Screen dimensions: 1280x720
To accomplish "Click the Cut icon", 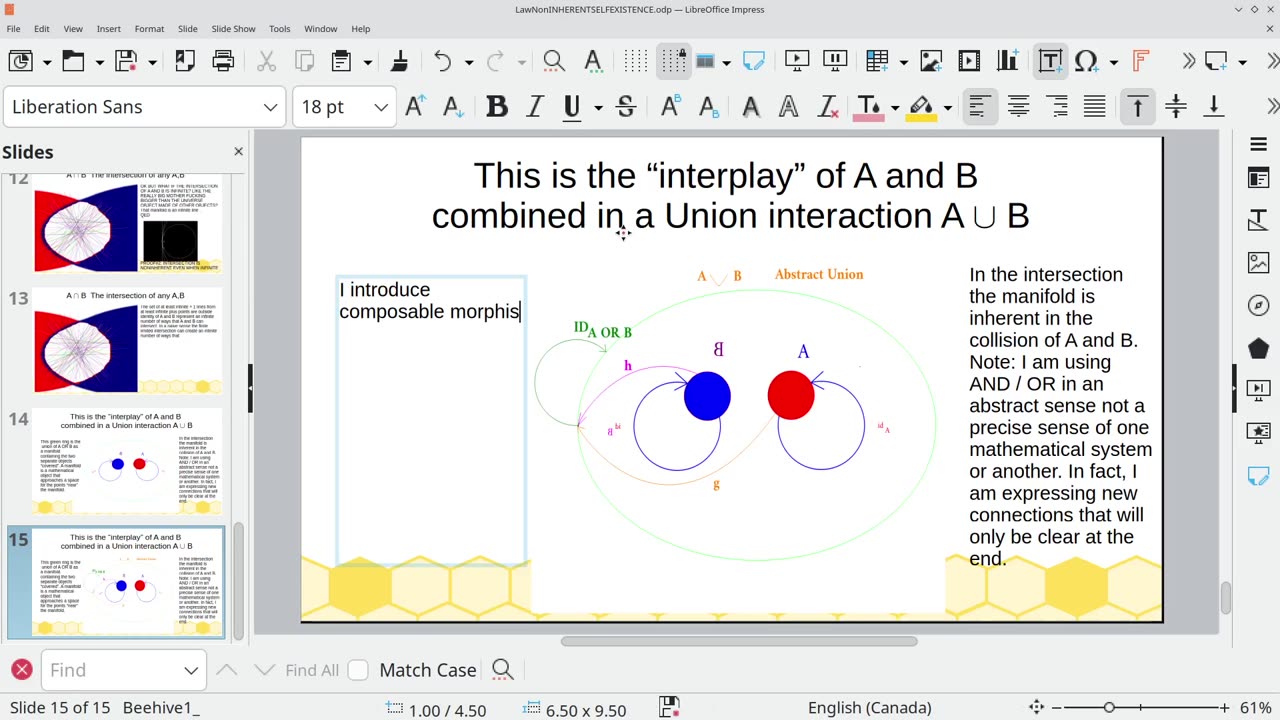I will 266,61.
